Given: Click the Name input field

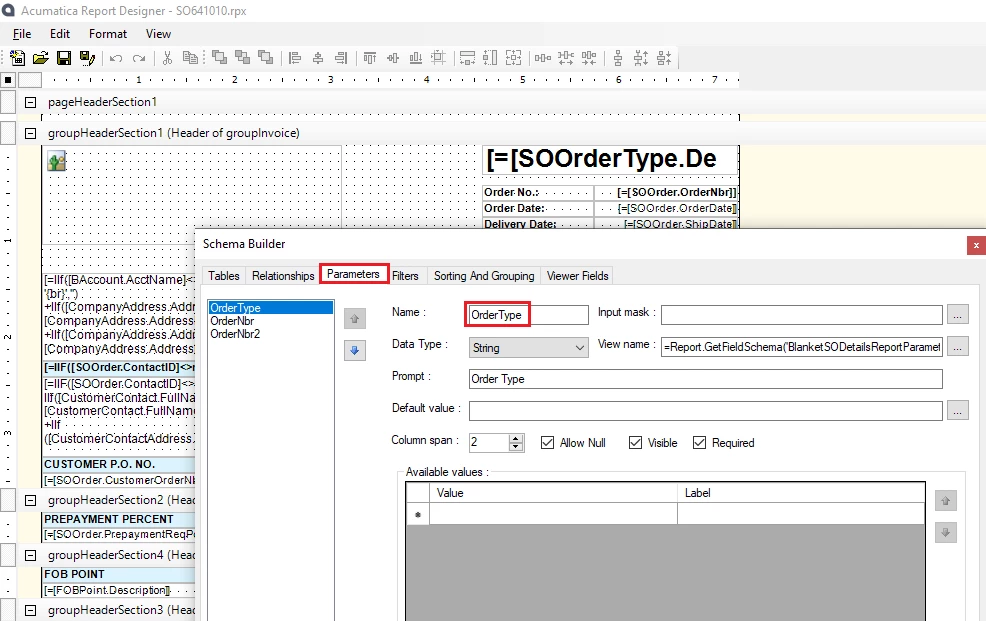Looking at the screenshot, I should click(528, 315).
